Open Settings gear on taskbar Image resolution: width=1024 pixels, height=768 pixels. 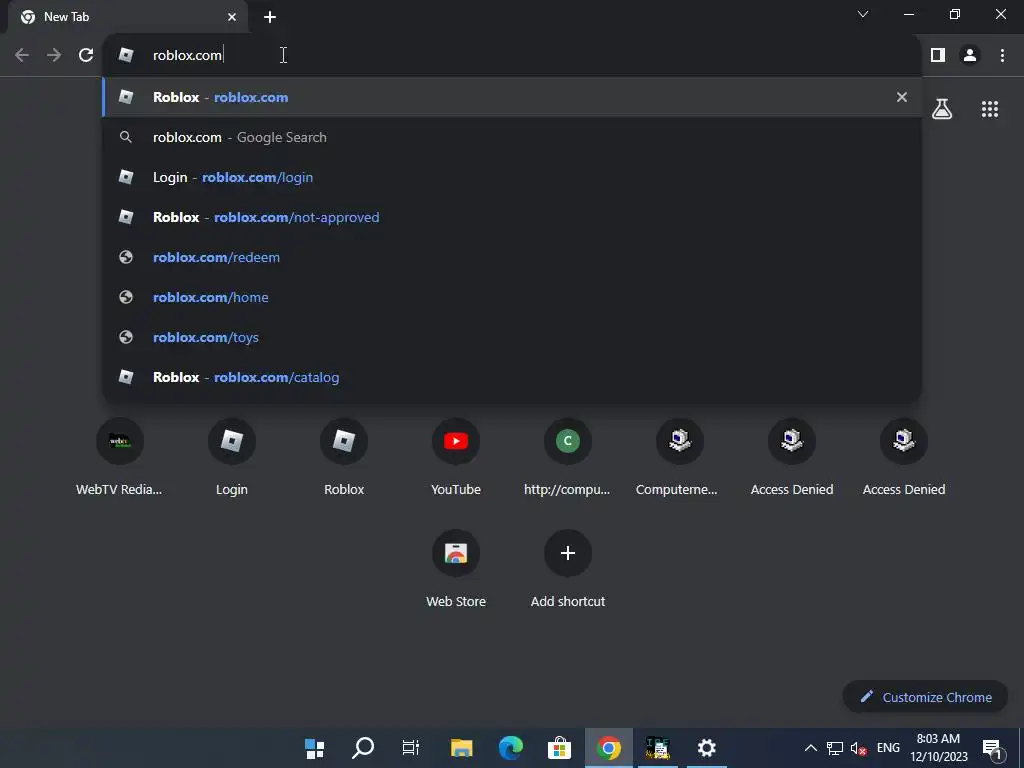point(707,748)
